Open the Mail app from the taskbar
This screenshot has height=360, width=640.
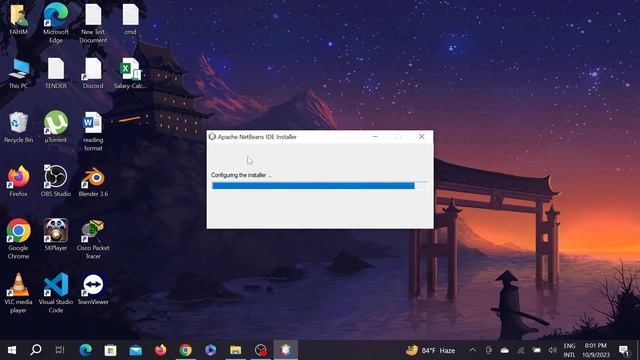(x=136, y=350)
